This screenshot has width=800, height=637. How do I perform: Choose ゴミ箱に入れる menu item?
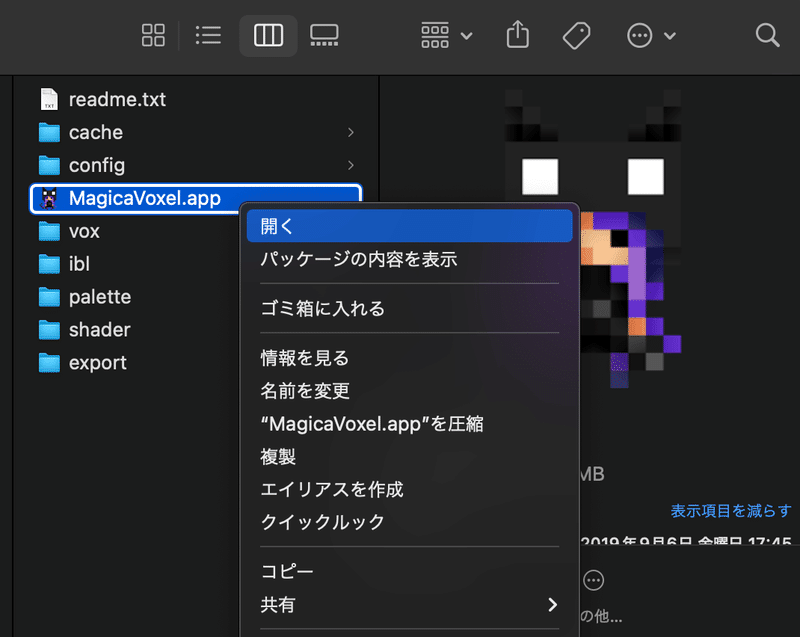[409, 308]
